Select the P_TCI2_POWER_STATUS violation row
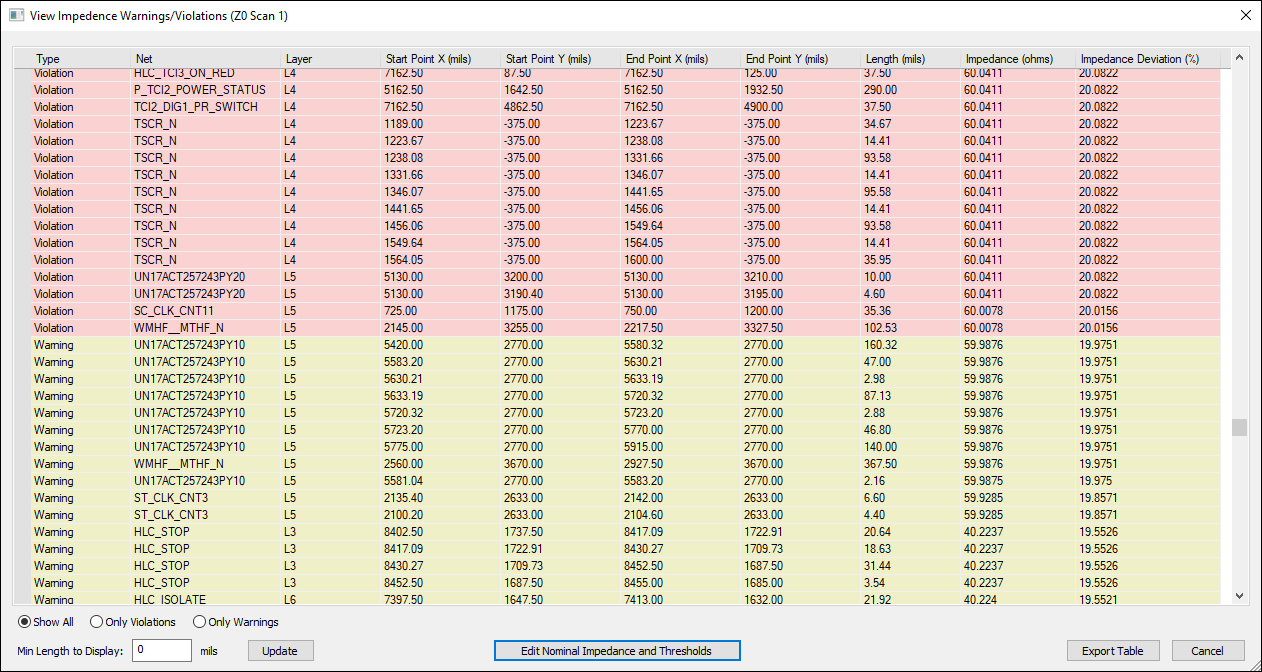Screen dimensions: 1262x672 (x=400, y=90)
